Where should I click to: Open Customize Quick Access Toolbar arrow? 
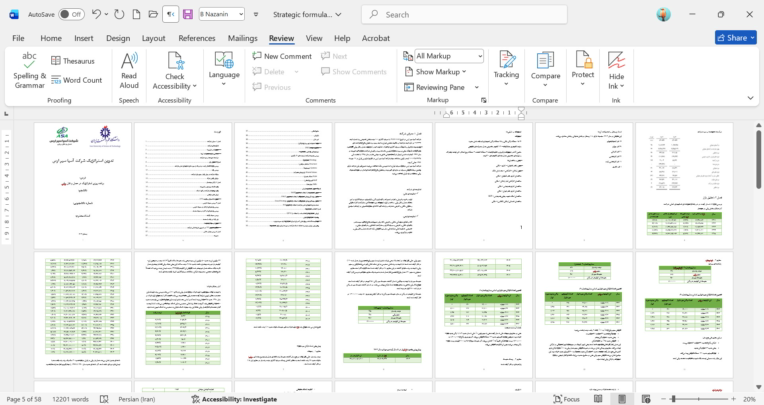[256, 15]
